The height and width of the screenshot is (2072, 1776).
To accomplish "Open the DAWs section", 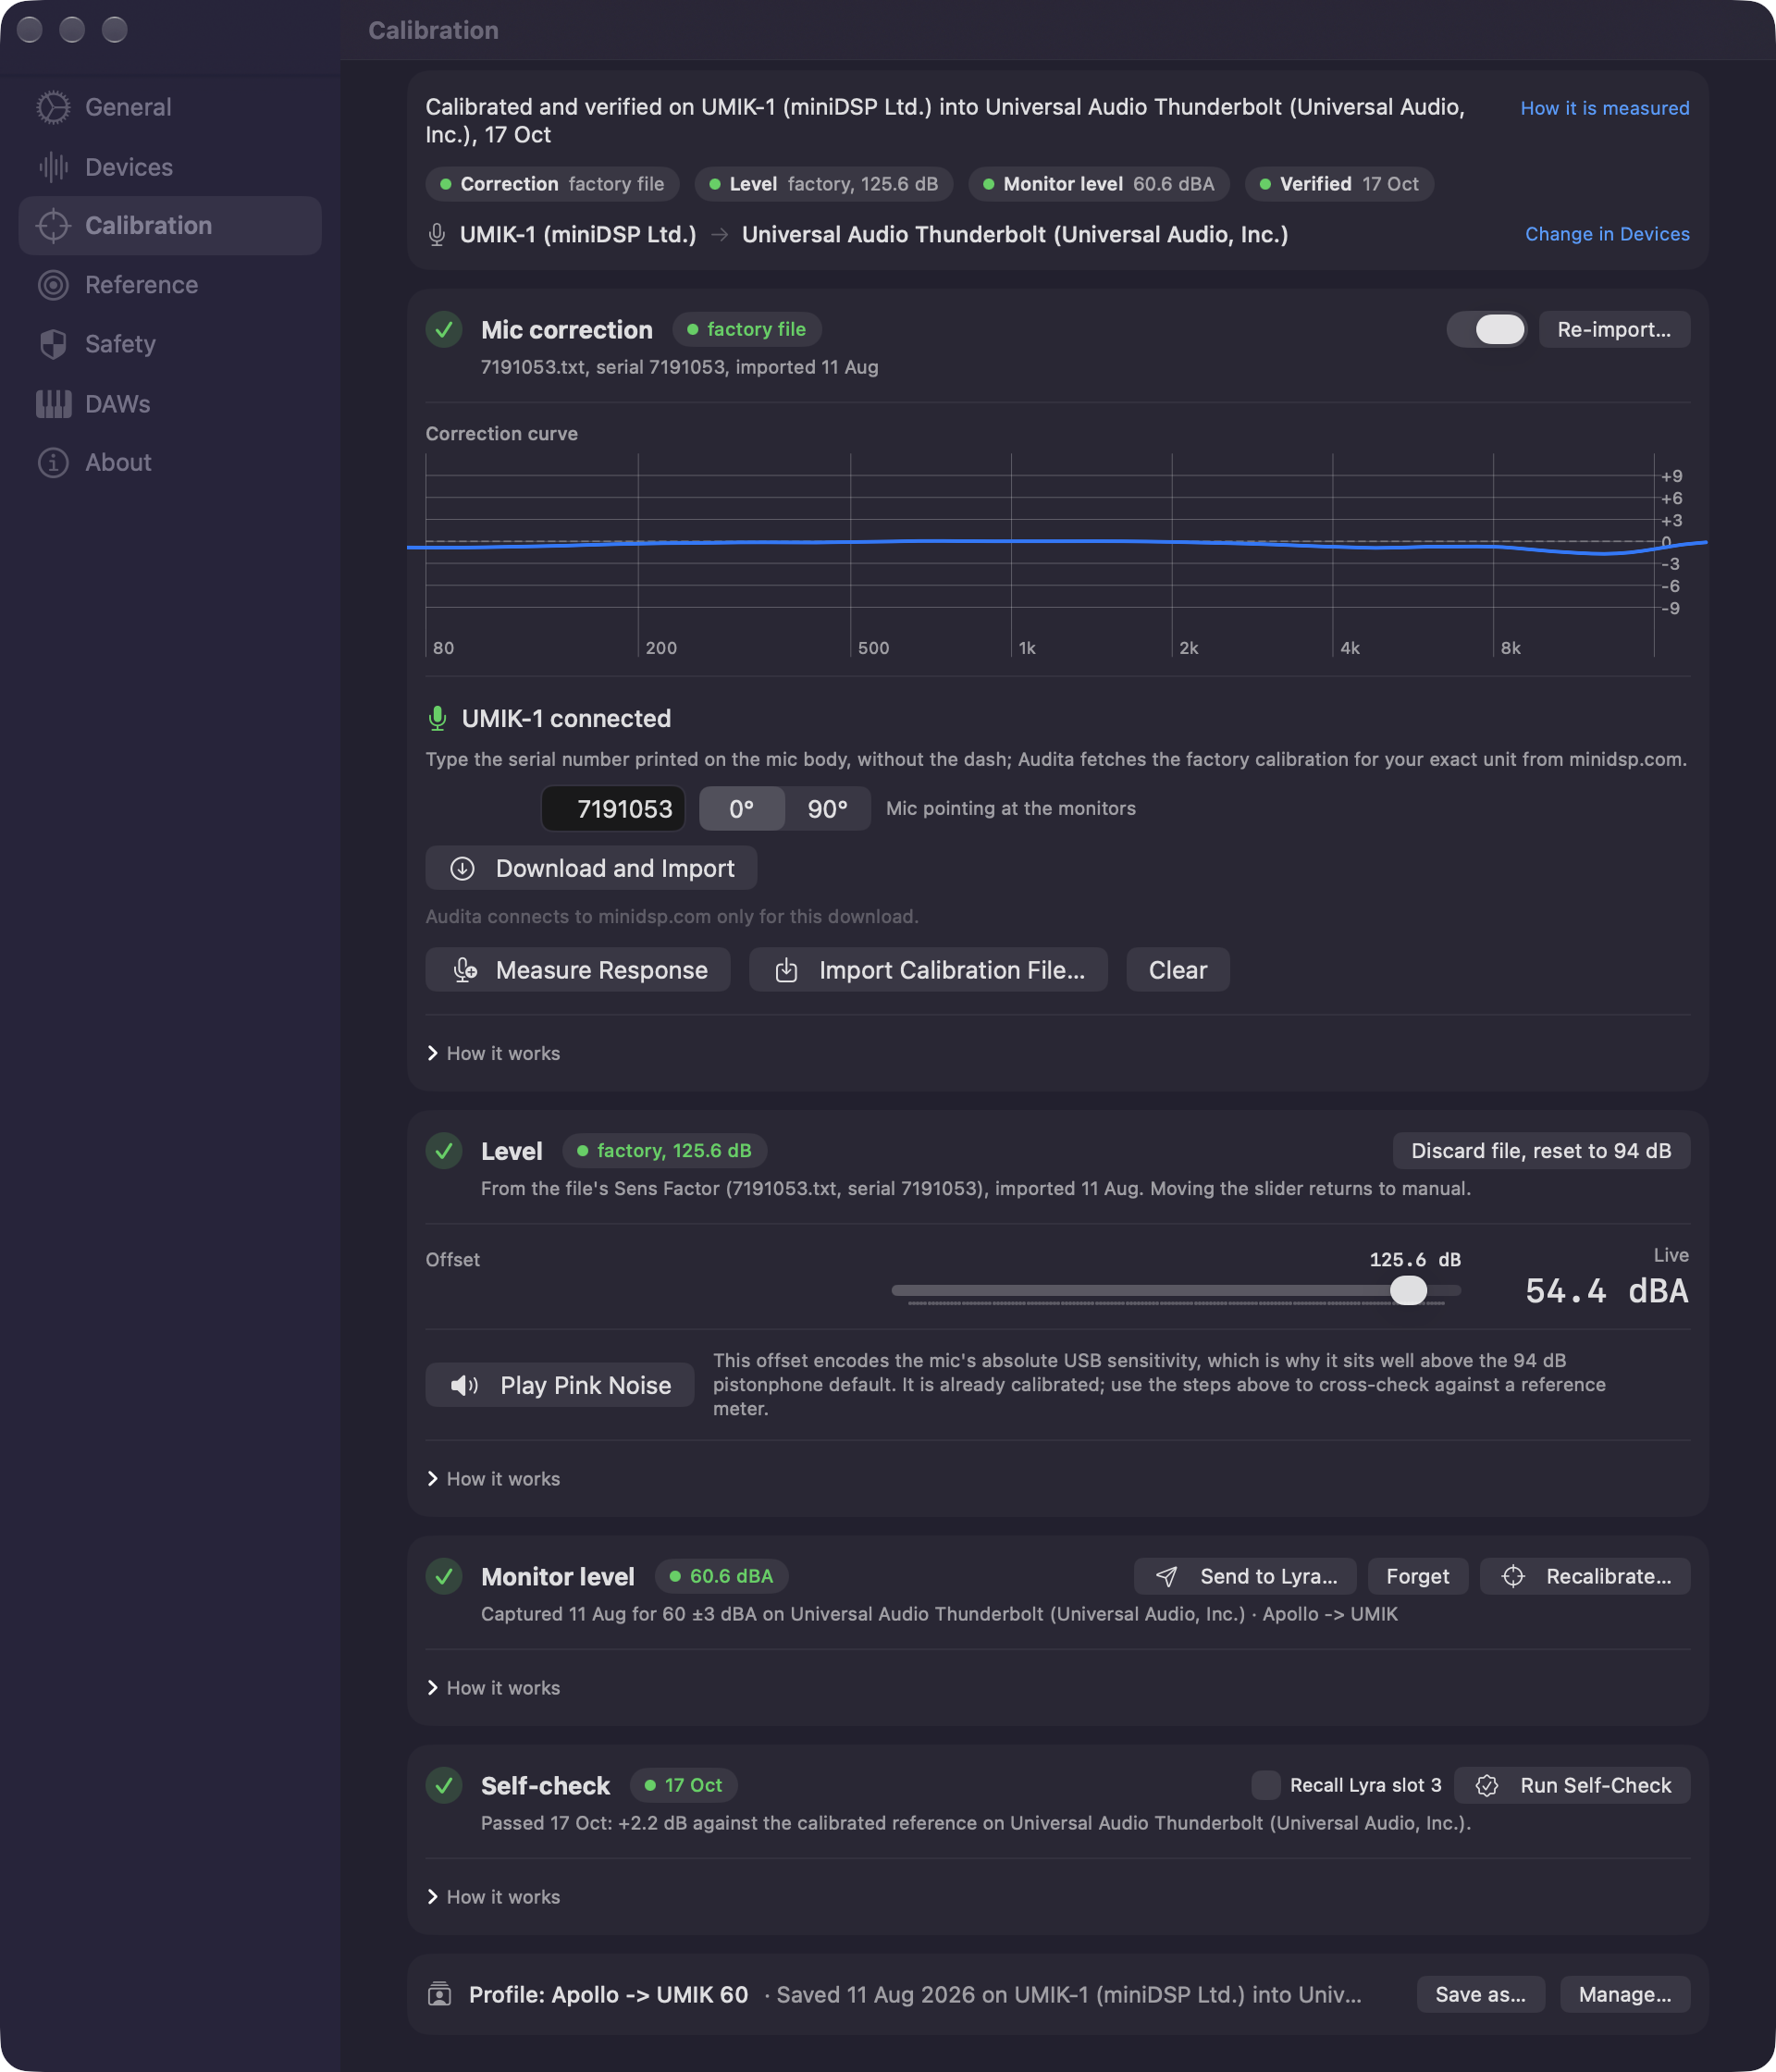I will click(x=170, y=404).
